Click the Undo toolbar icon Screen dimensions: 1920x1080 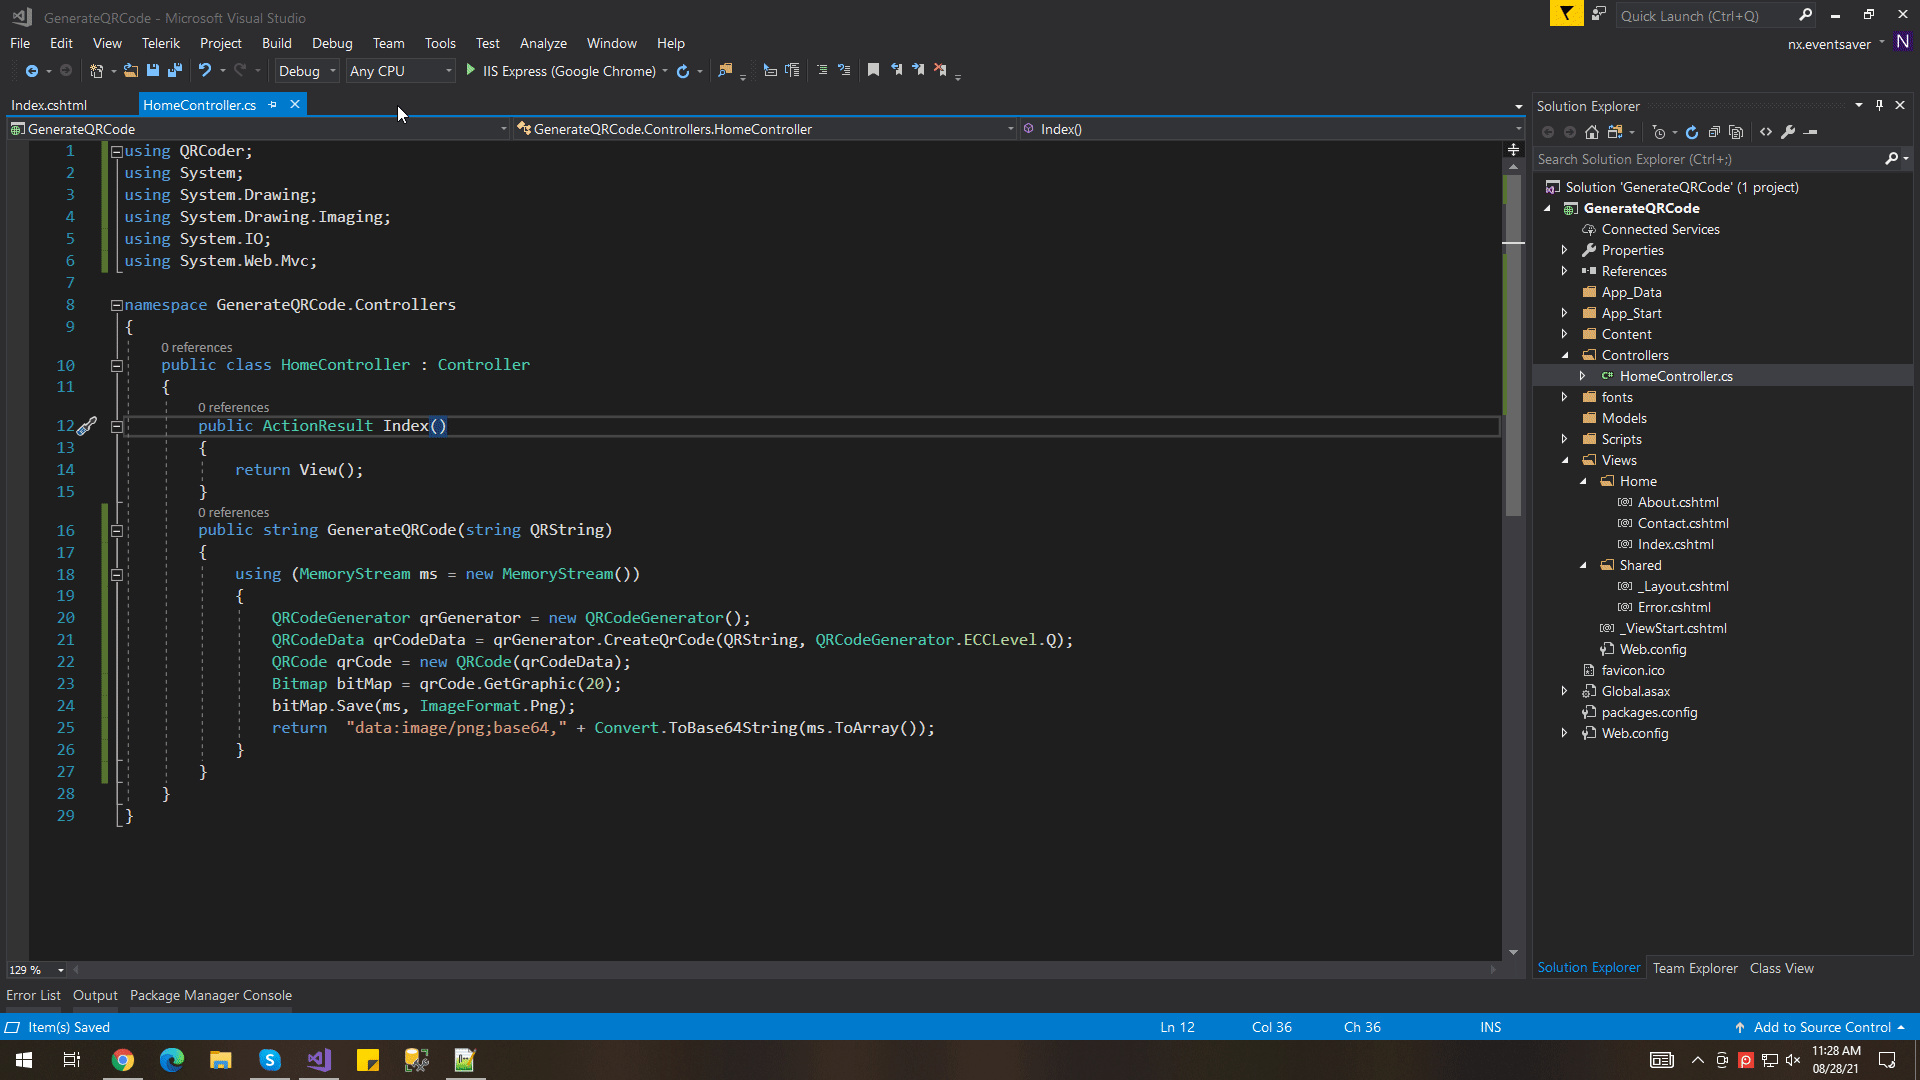tap(204, 70)
